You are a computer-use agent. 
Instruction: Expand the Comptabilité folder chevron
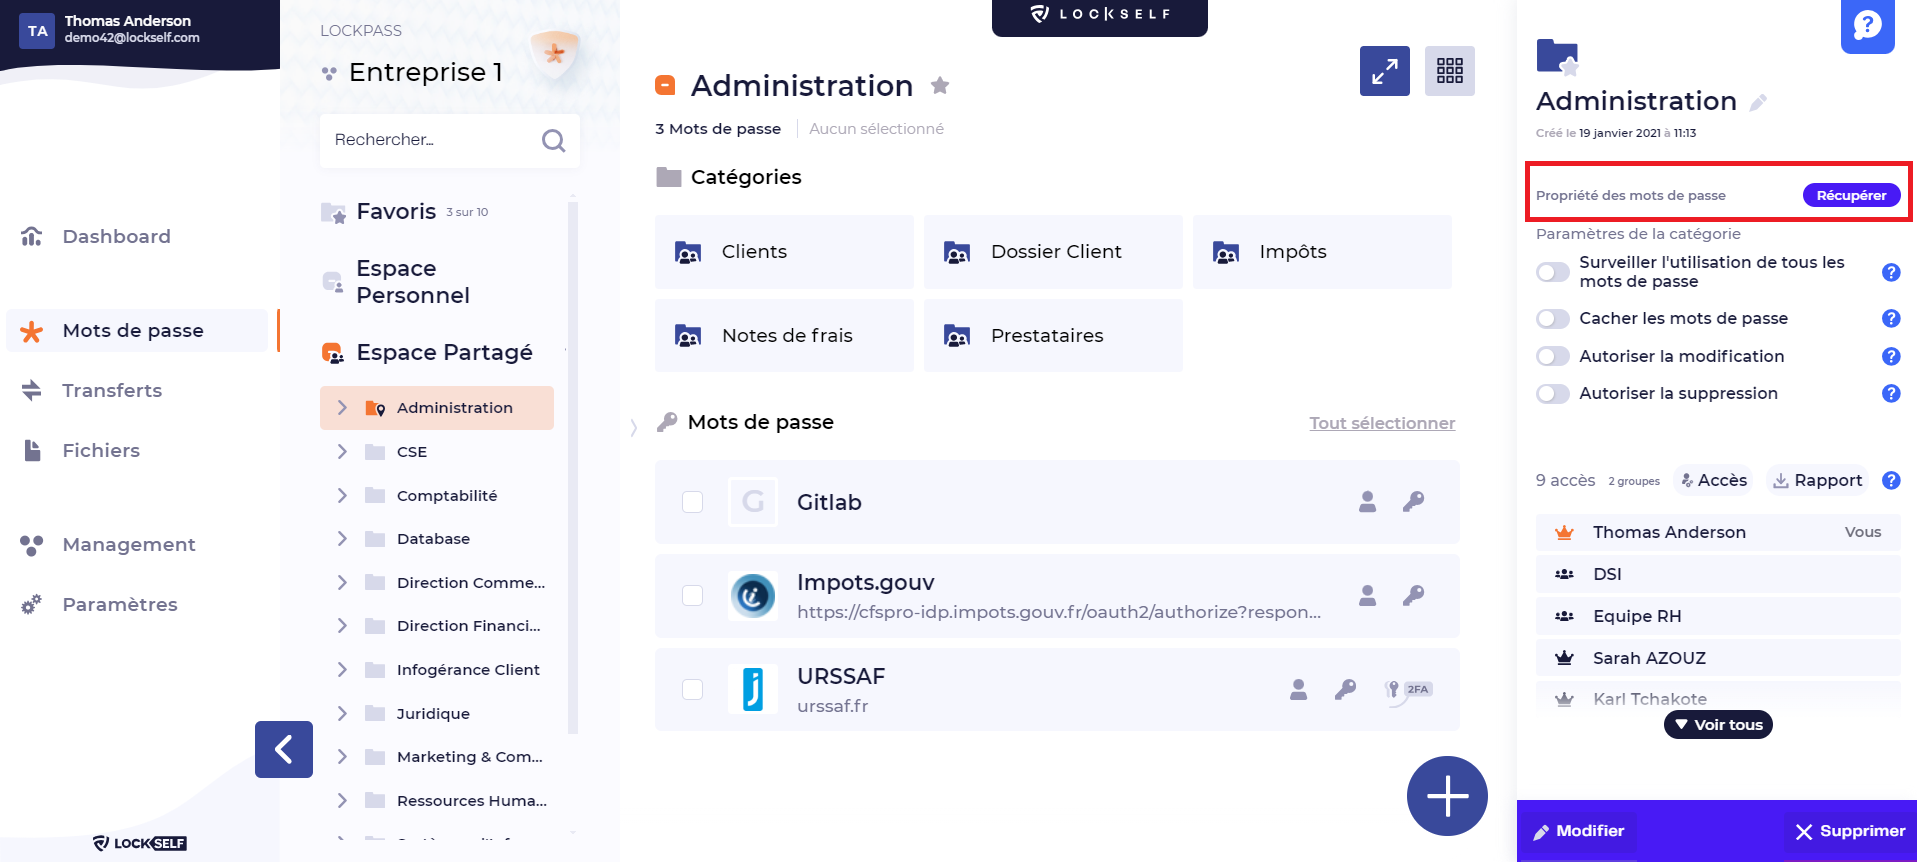point(342,496)
